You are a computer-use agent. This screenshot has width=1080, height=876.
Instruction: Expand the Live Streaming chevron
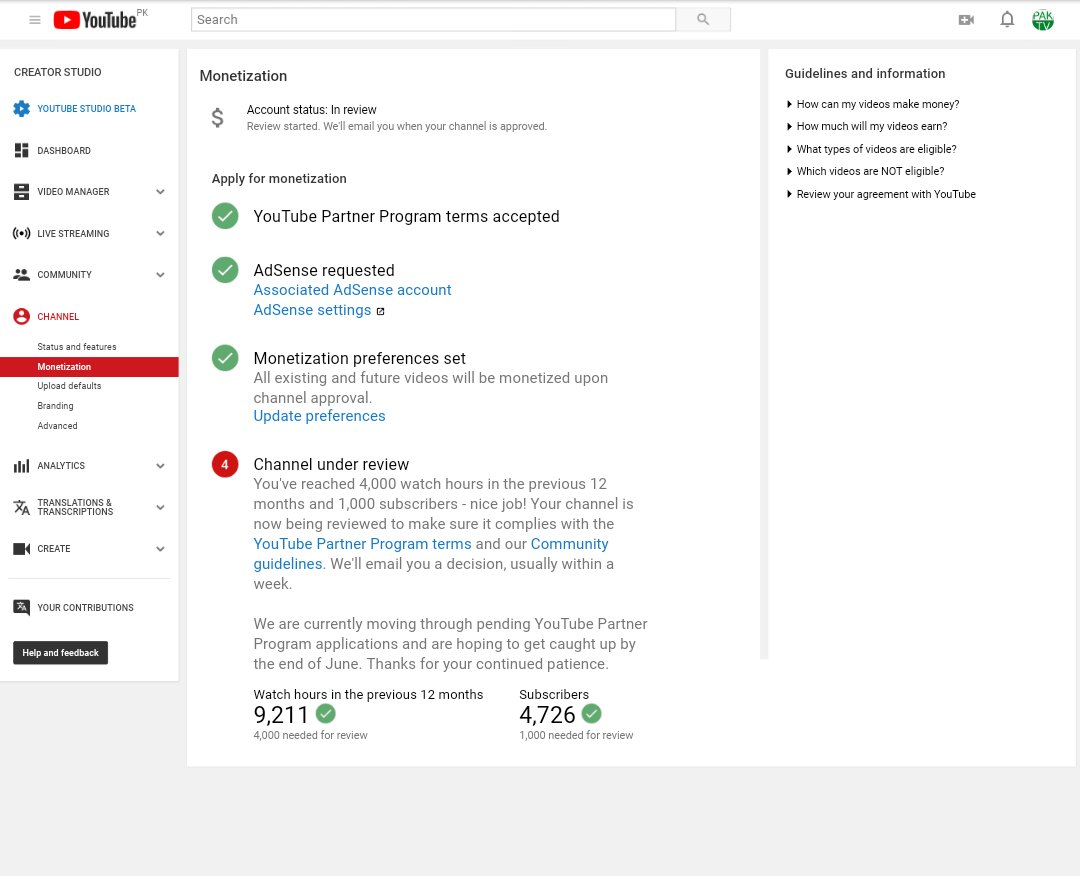click(160, 233)
